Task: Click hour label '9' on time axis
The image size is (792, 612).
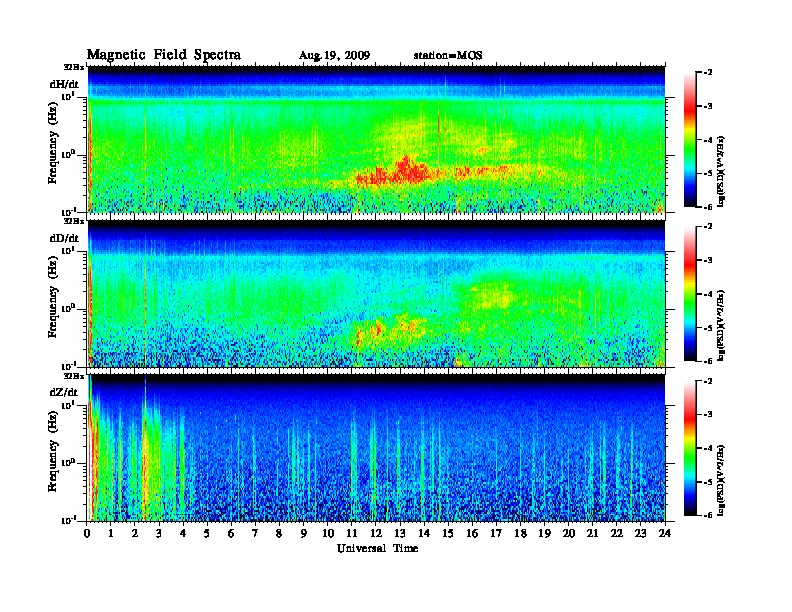Action: 304,534
